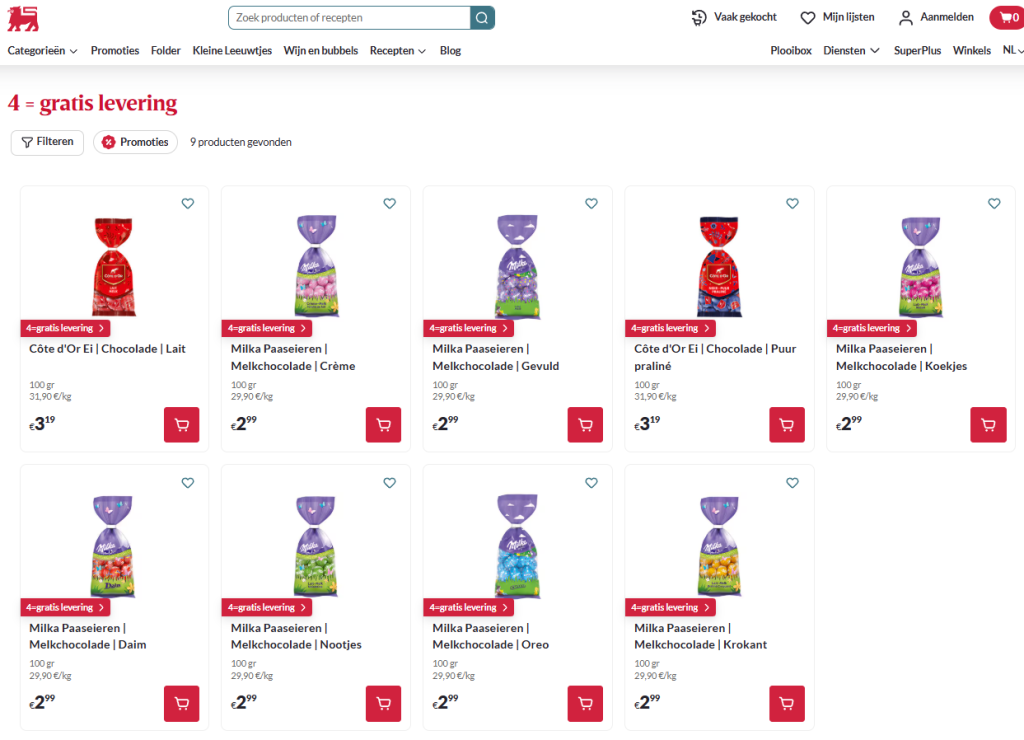Click 4=gratis levering badge on Côte d'Or Lait
The width and height of the screenshot is (1024, 740).
[x=65, y=328]
